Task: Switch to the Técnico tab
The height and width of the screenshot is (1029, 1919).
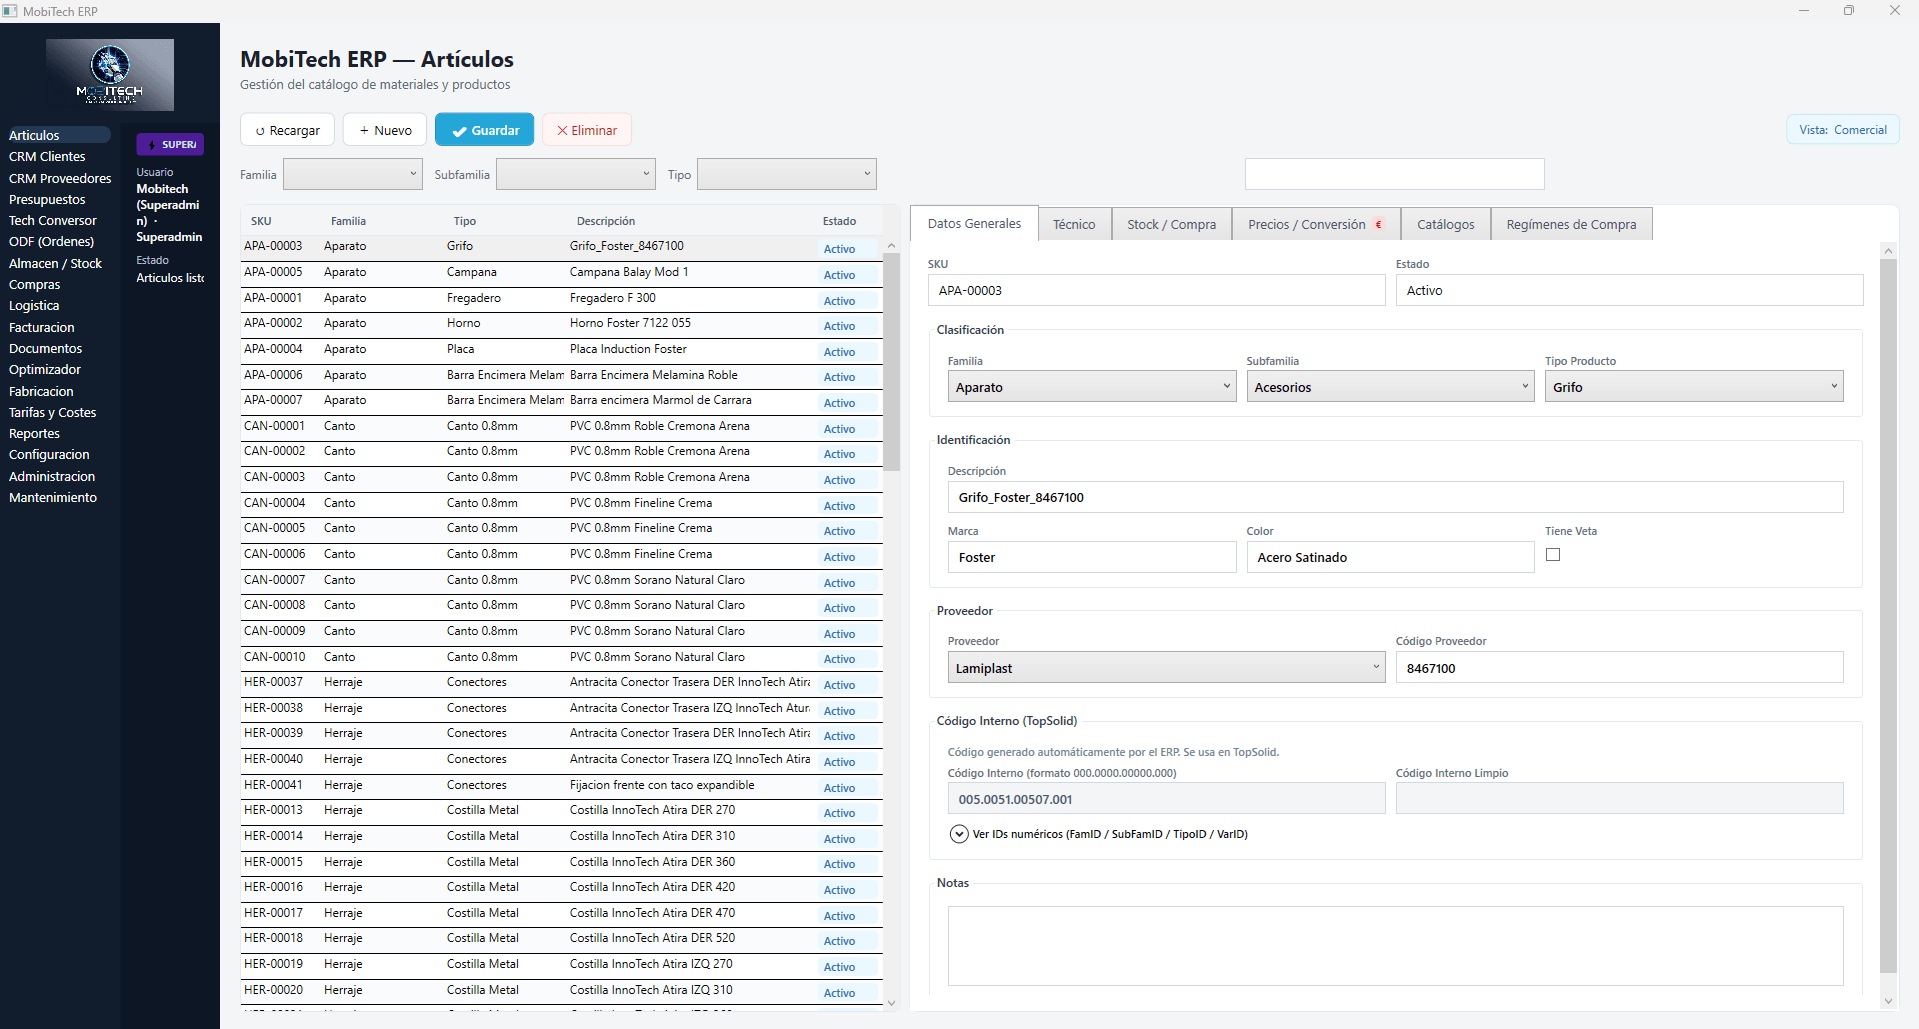Action: click(x=1073, y=225)
